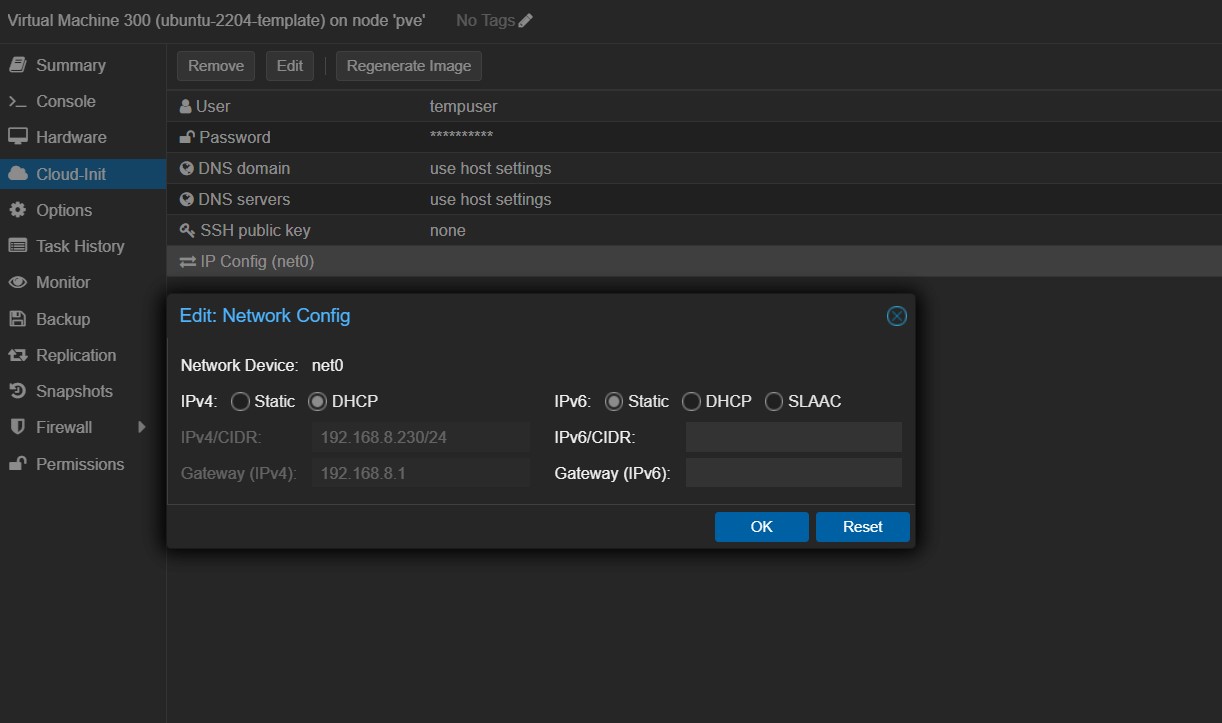Click the Options gear icon

point(17,210)
